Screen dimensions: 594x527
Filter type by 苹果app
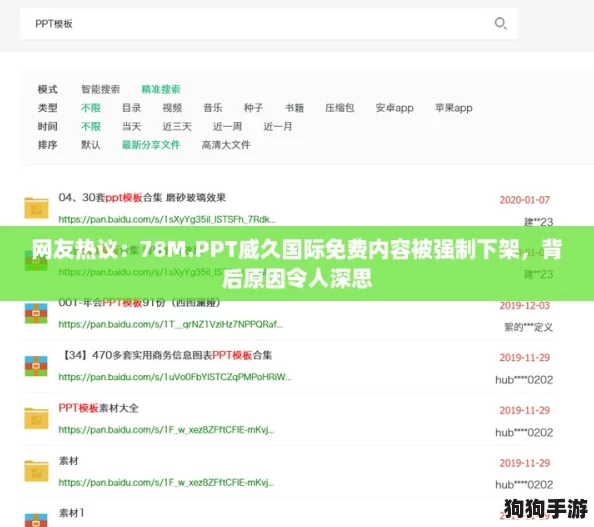tap(453, 108)
